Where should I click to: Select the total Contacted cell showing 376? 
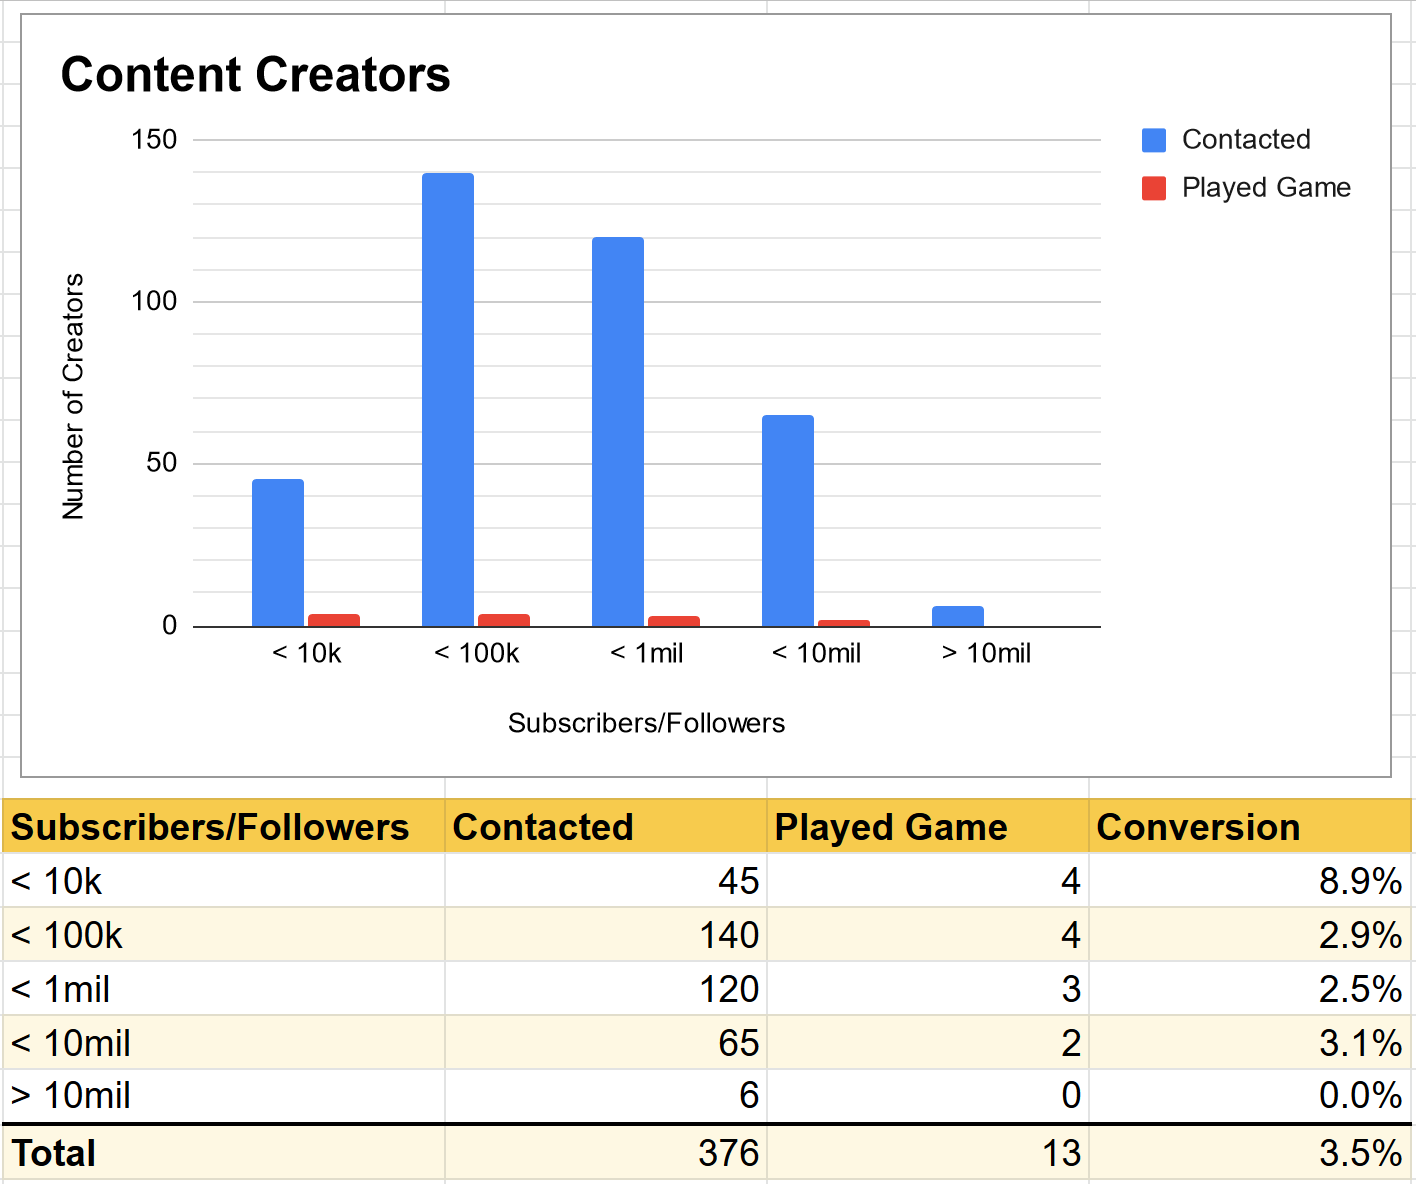(605, 1153)
